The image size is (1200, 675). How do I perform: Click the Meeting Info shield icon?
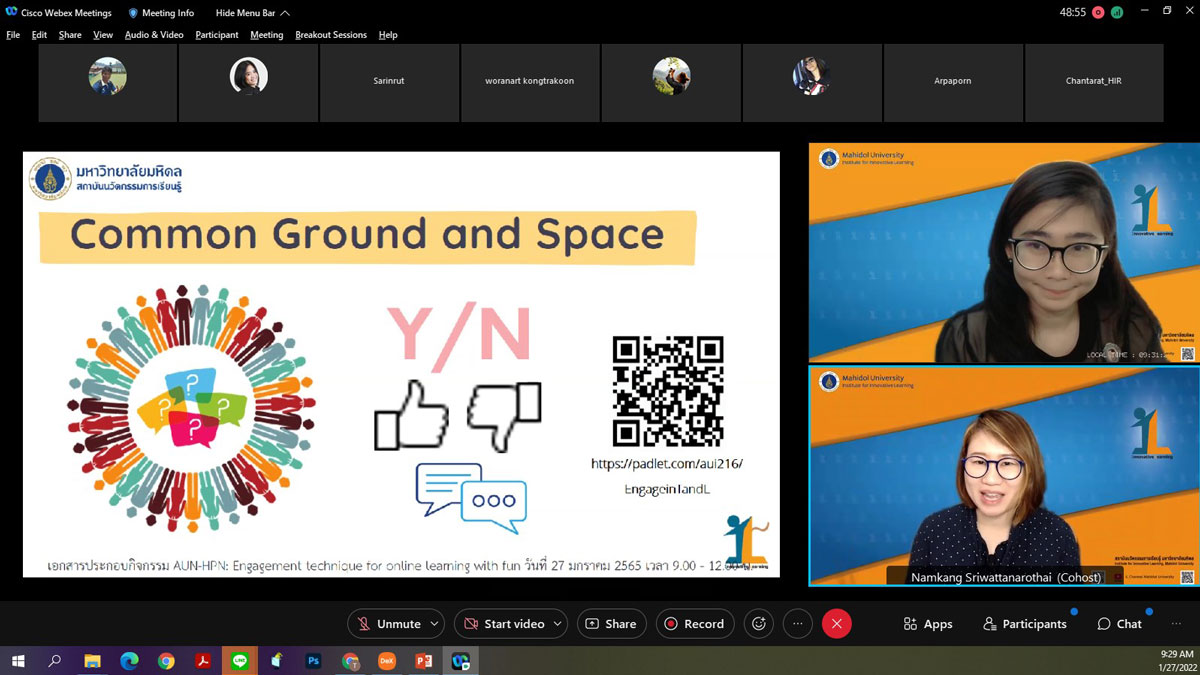click(x=134, y=13)
